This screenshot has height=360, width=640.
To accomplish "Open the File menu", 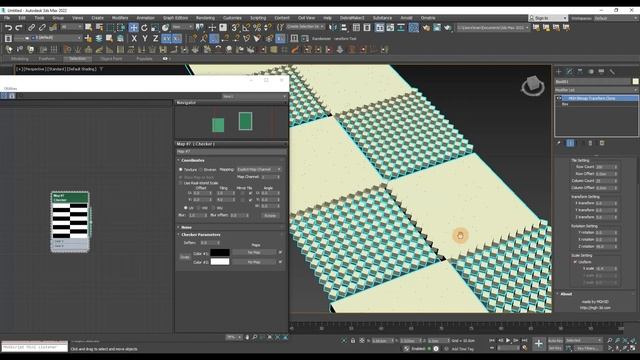I will [x=7, y=18].
